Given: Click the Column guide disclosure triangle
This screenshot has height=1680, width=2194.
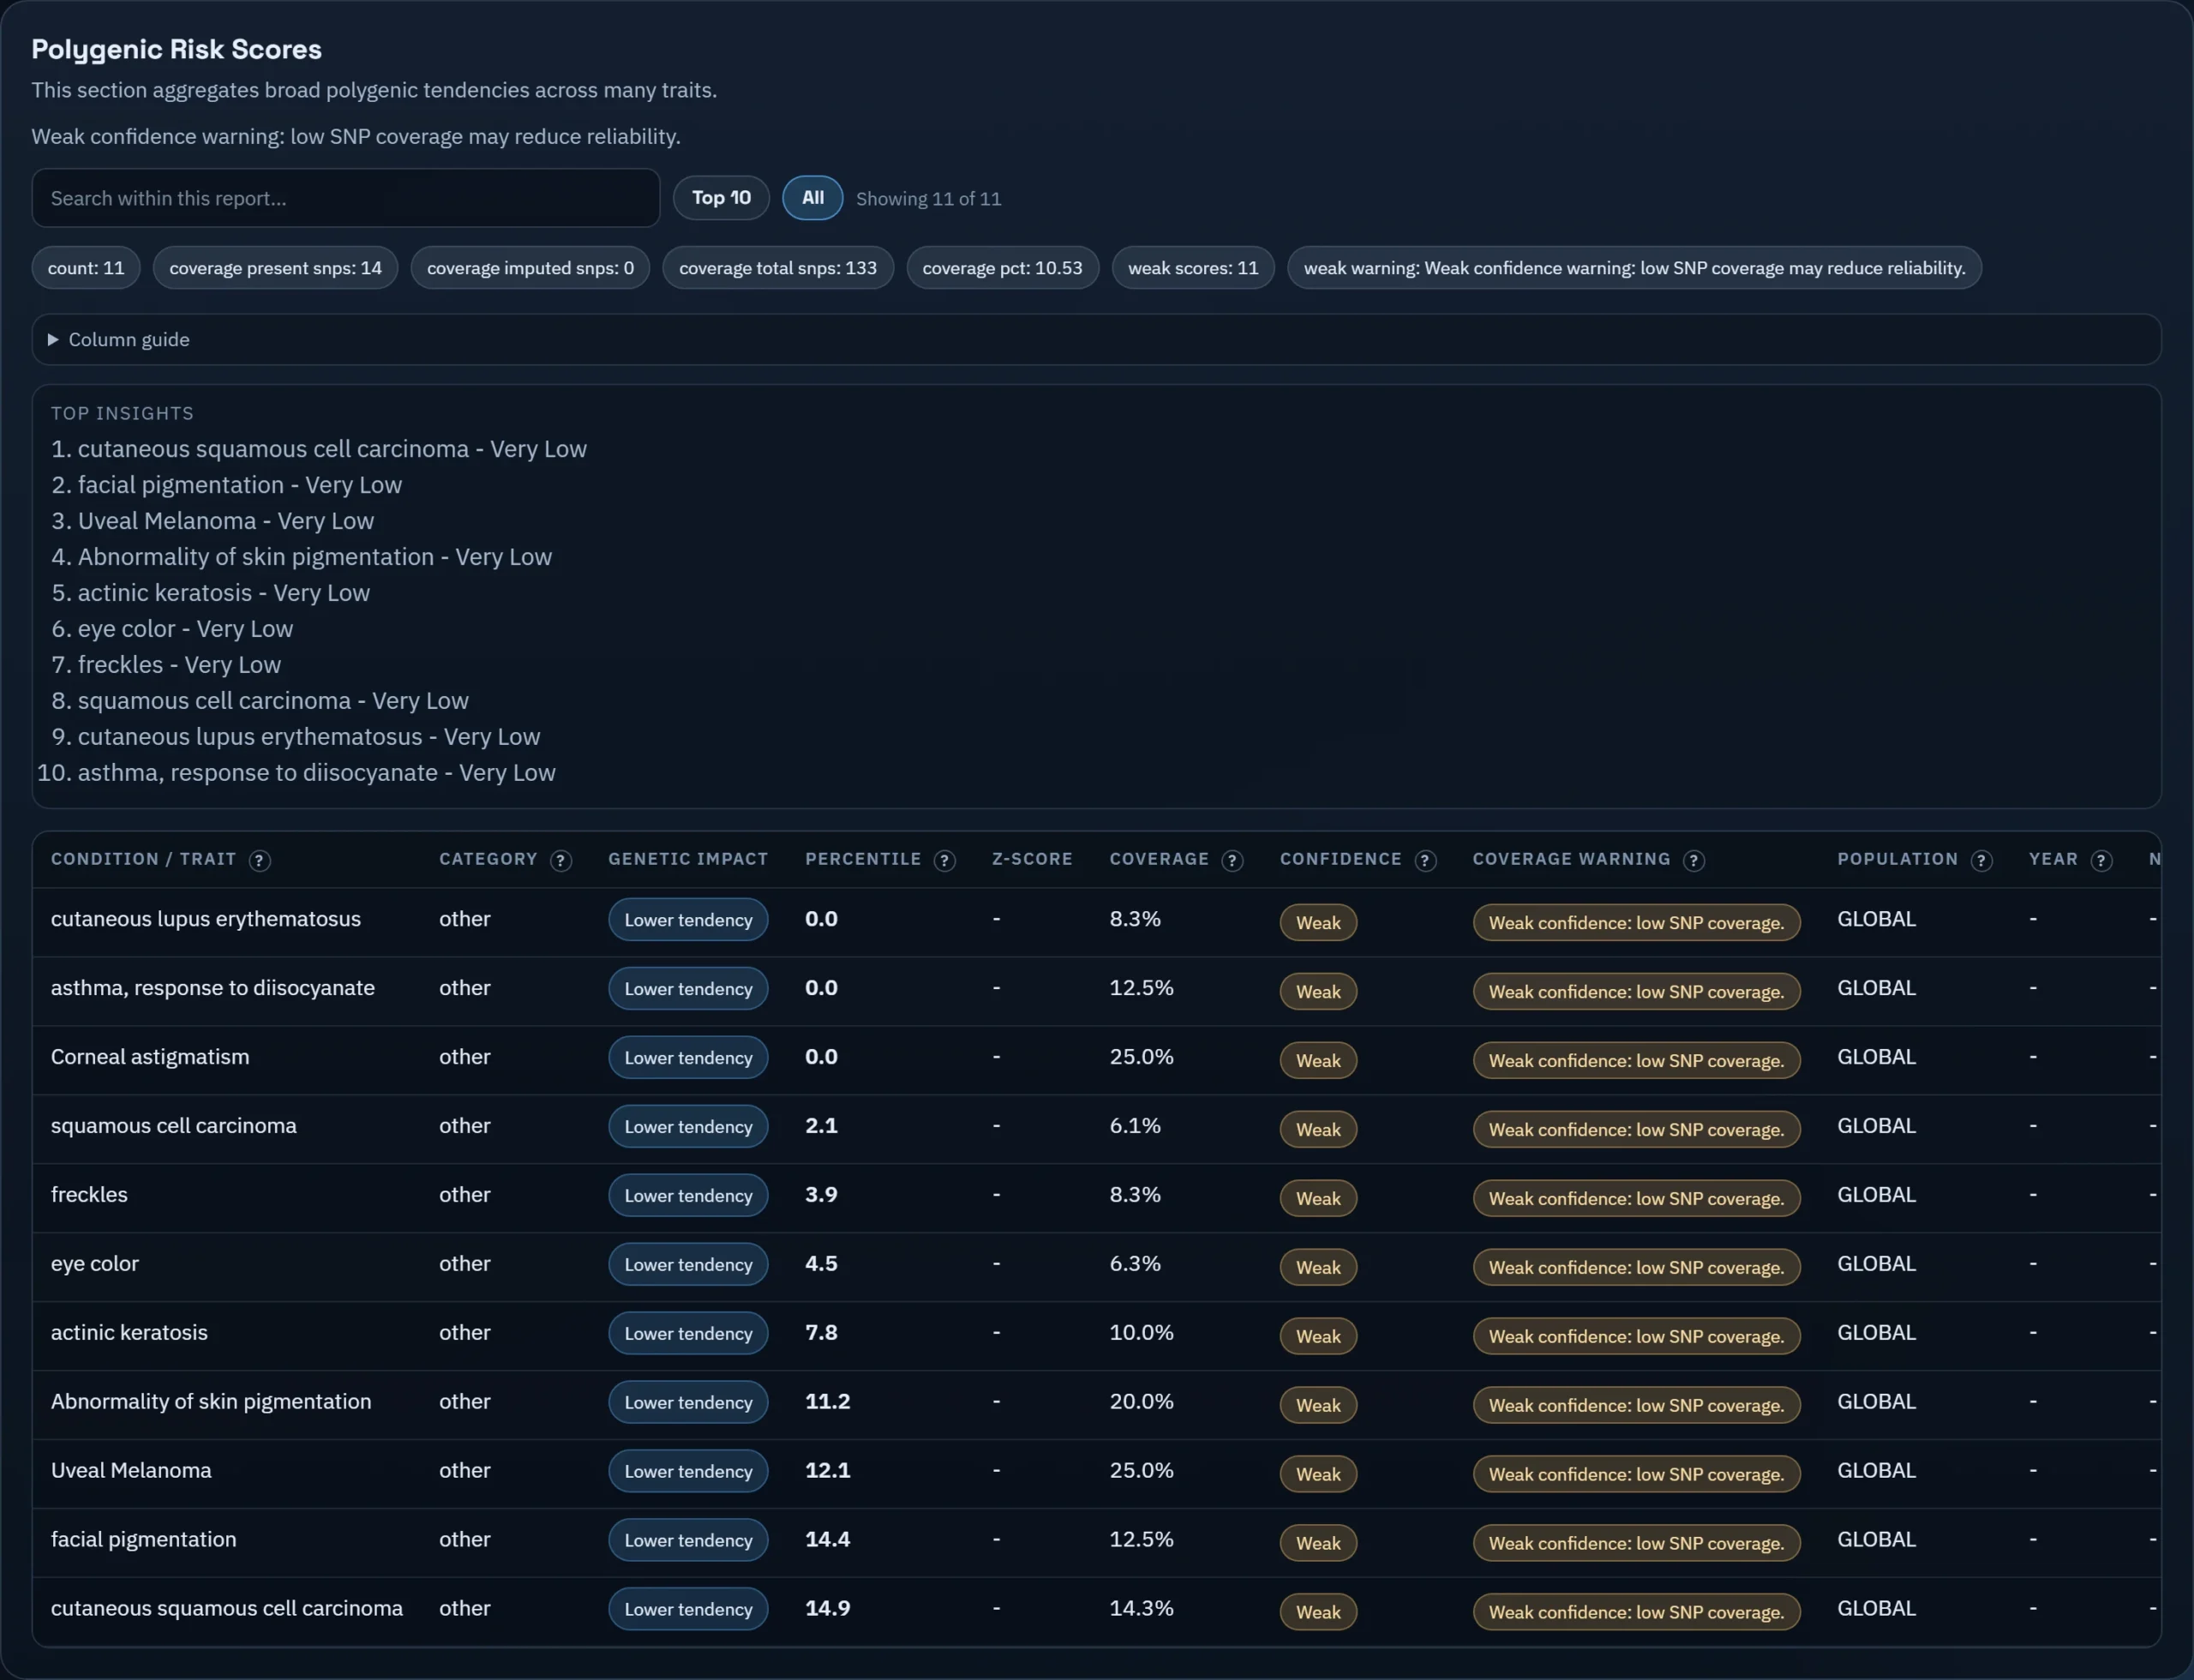Looking at the screenshot, I should (x=53, y=340).
